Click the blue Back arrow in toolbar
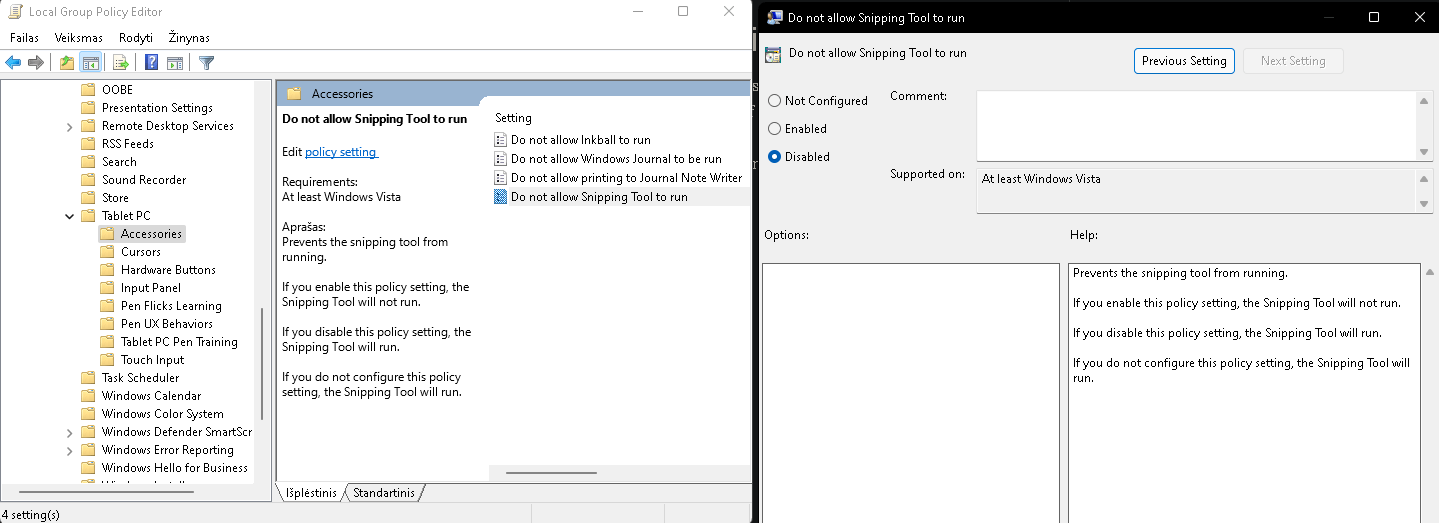This screenshot has height=523, width=1439. 13,62
